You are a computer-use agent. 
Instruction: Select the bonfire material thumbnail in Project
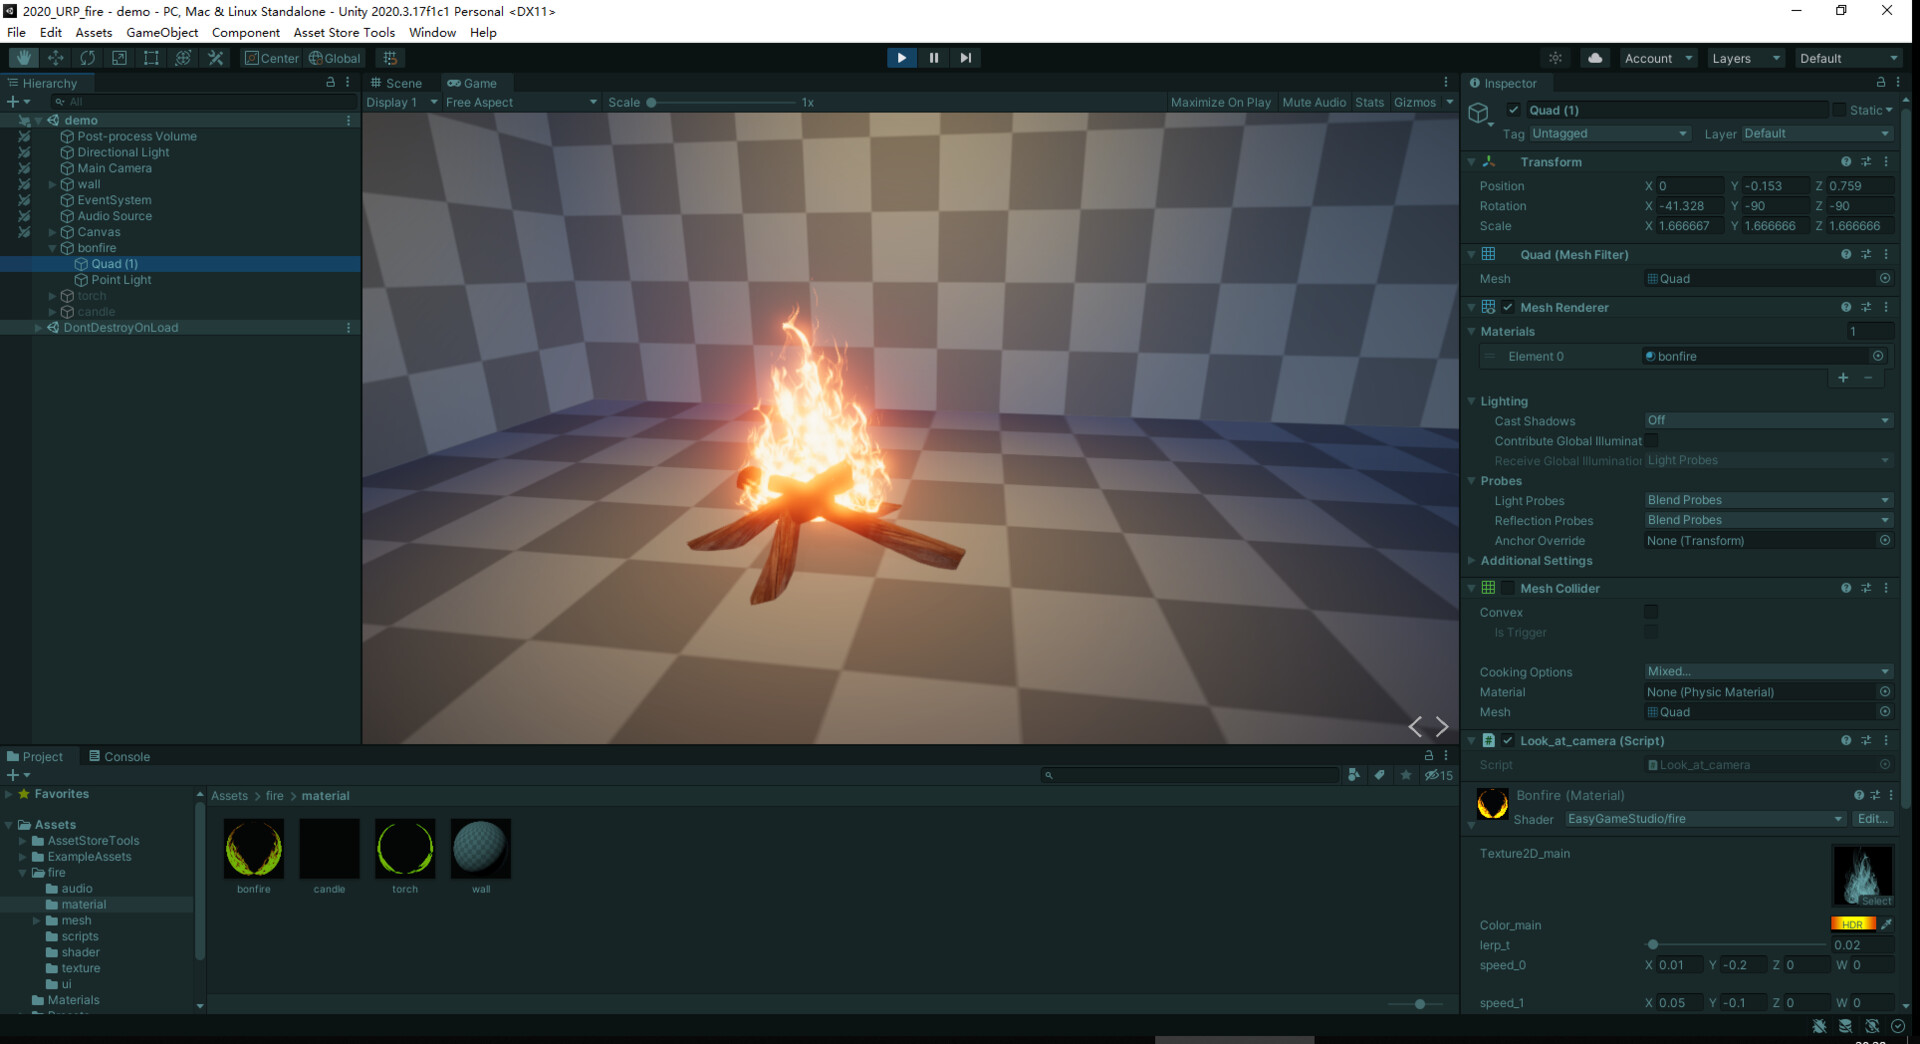[x=253, y=850]
